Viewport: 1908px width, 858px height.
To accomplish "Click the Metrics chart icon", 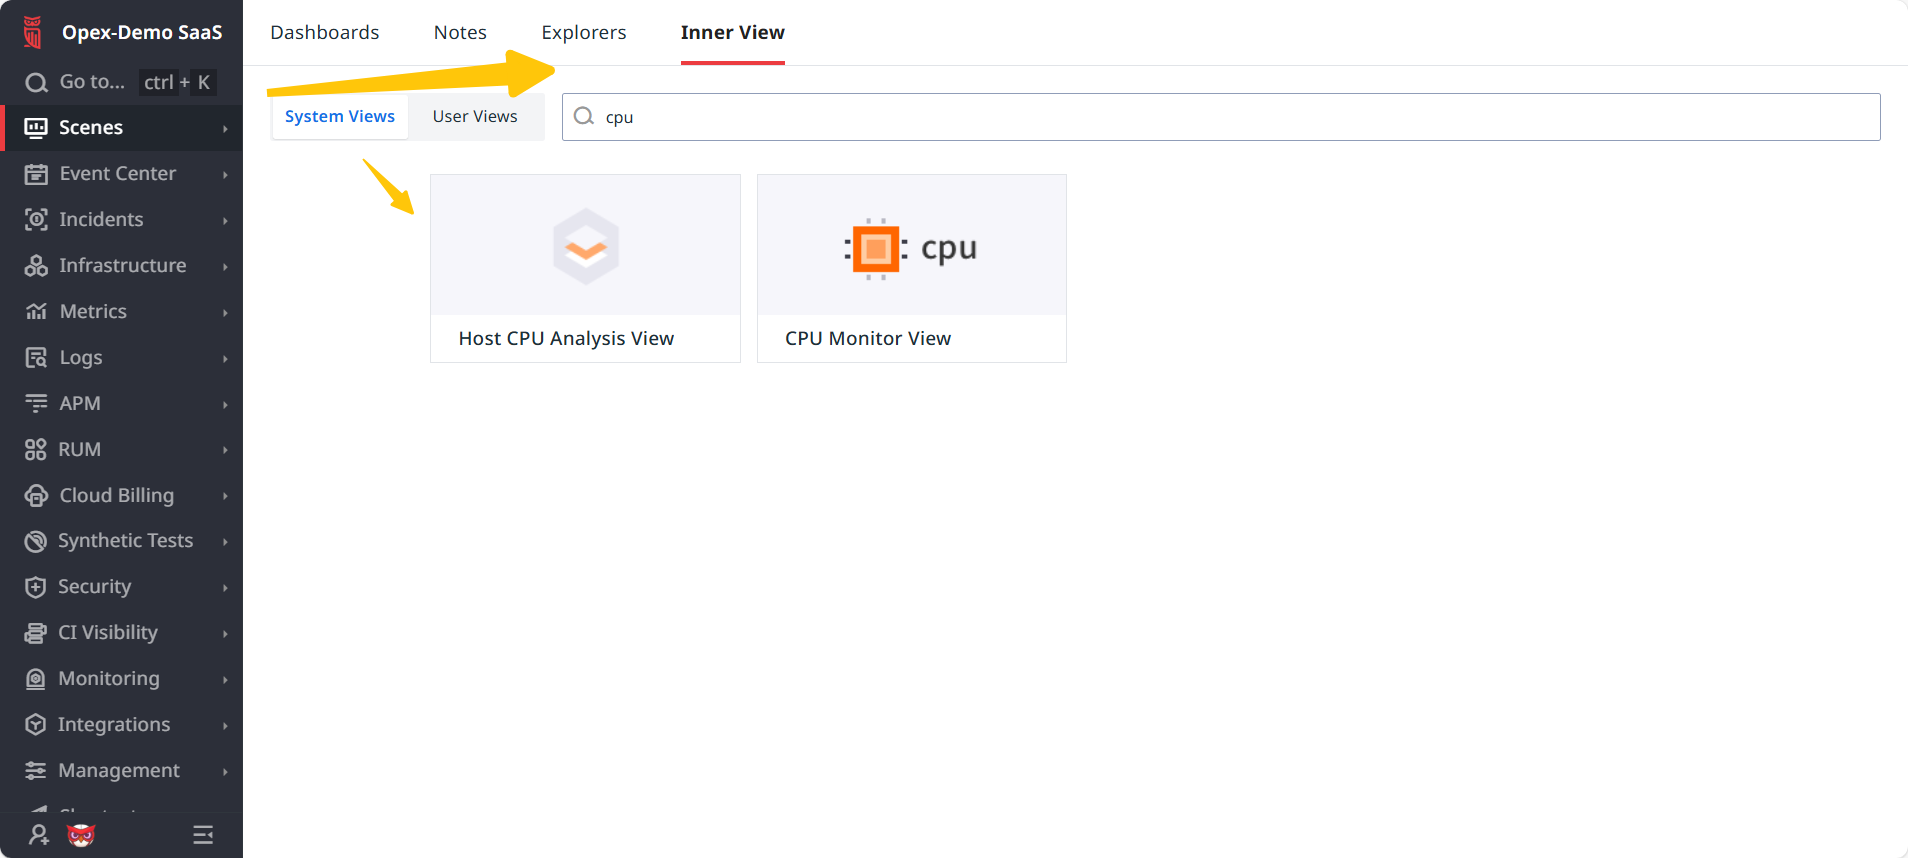I will [36, 312].
